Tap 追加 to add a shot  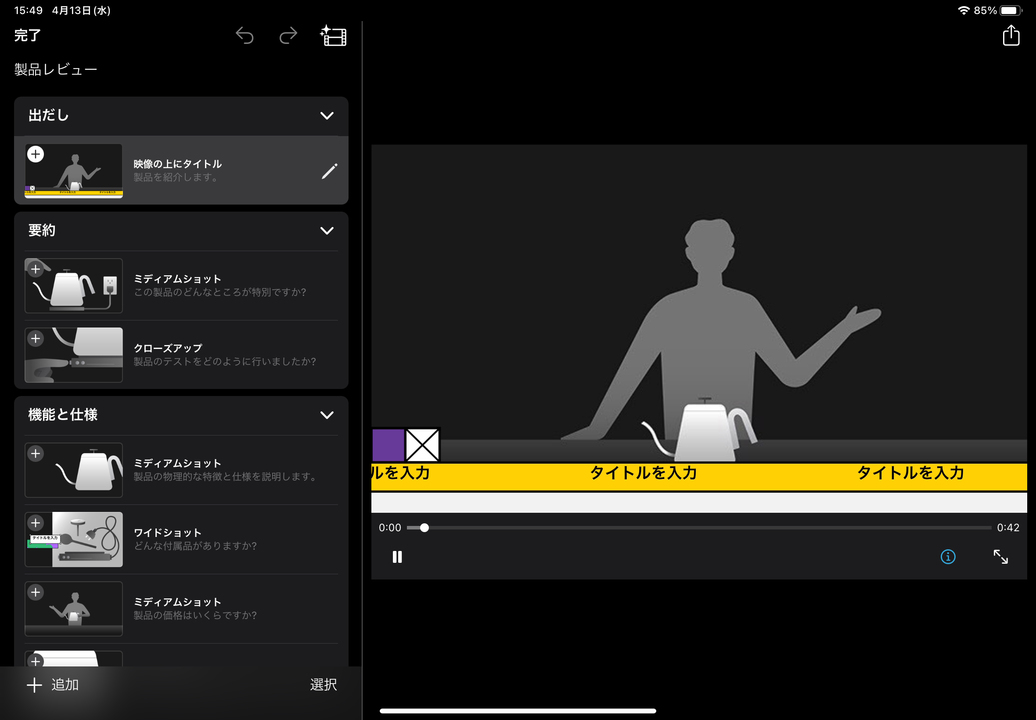click(53, 685)
